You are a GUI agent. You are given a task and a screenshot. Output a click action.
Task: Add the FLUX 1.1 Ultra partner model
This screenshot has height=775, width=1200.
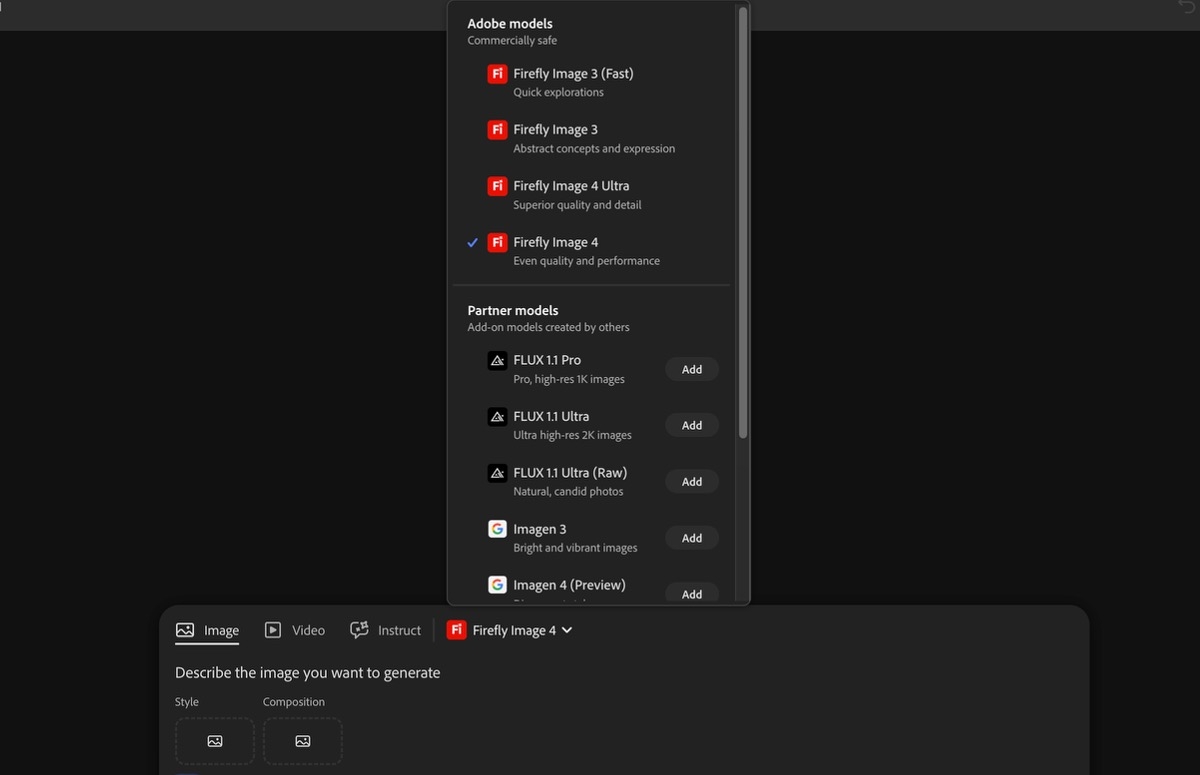(x=692, y=425)
